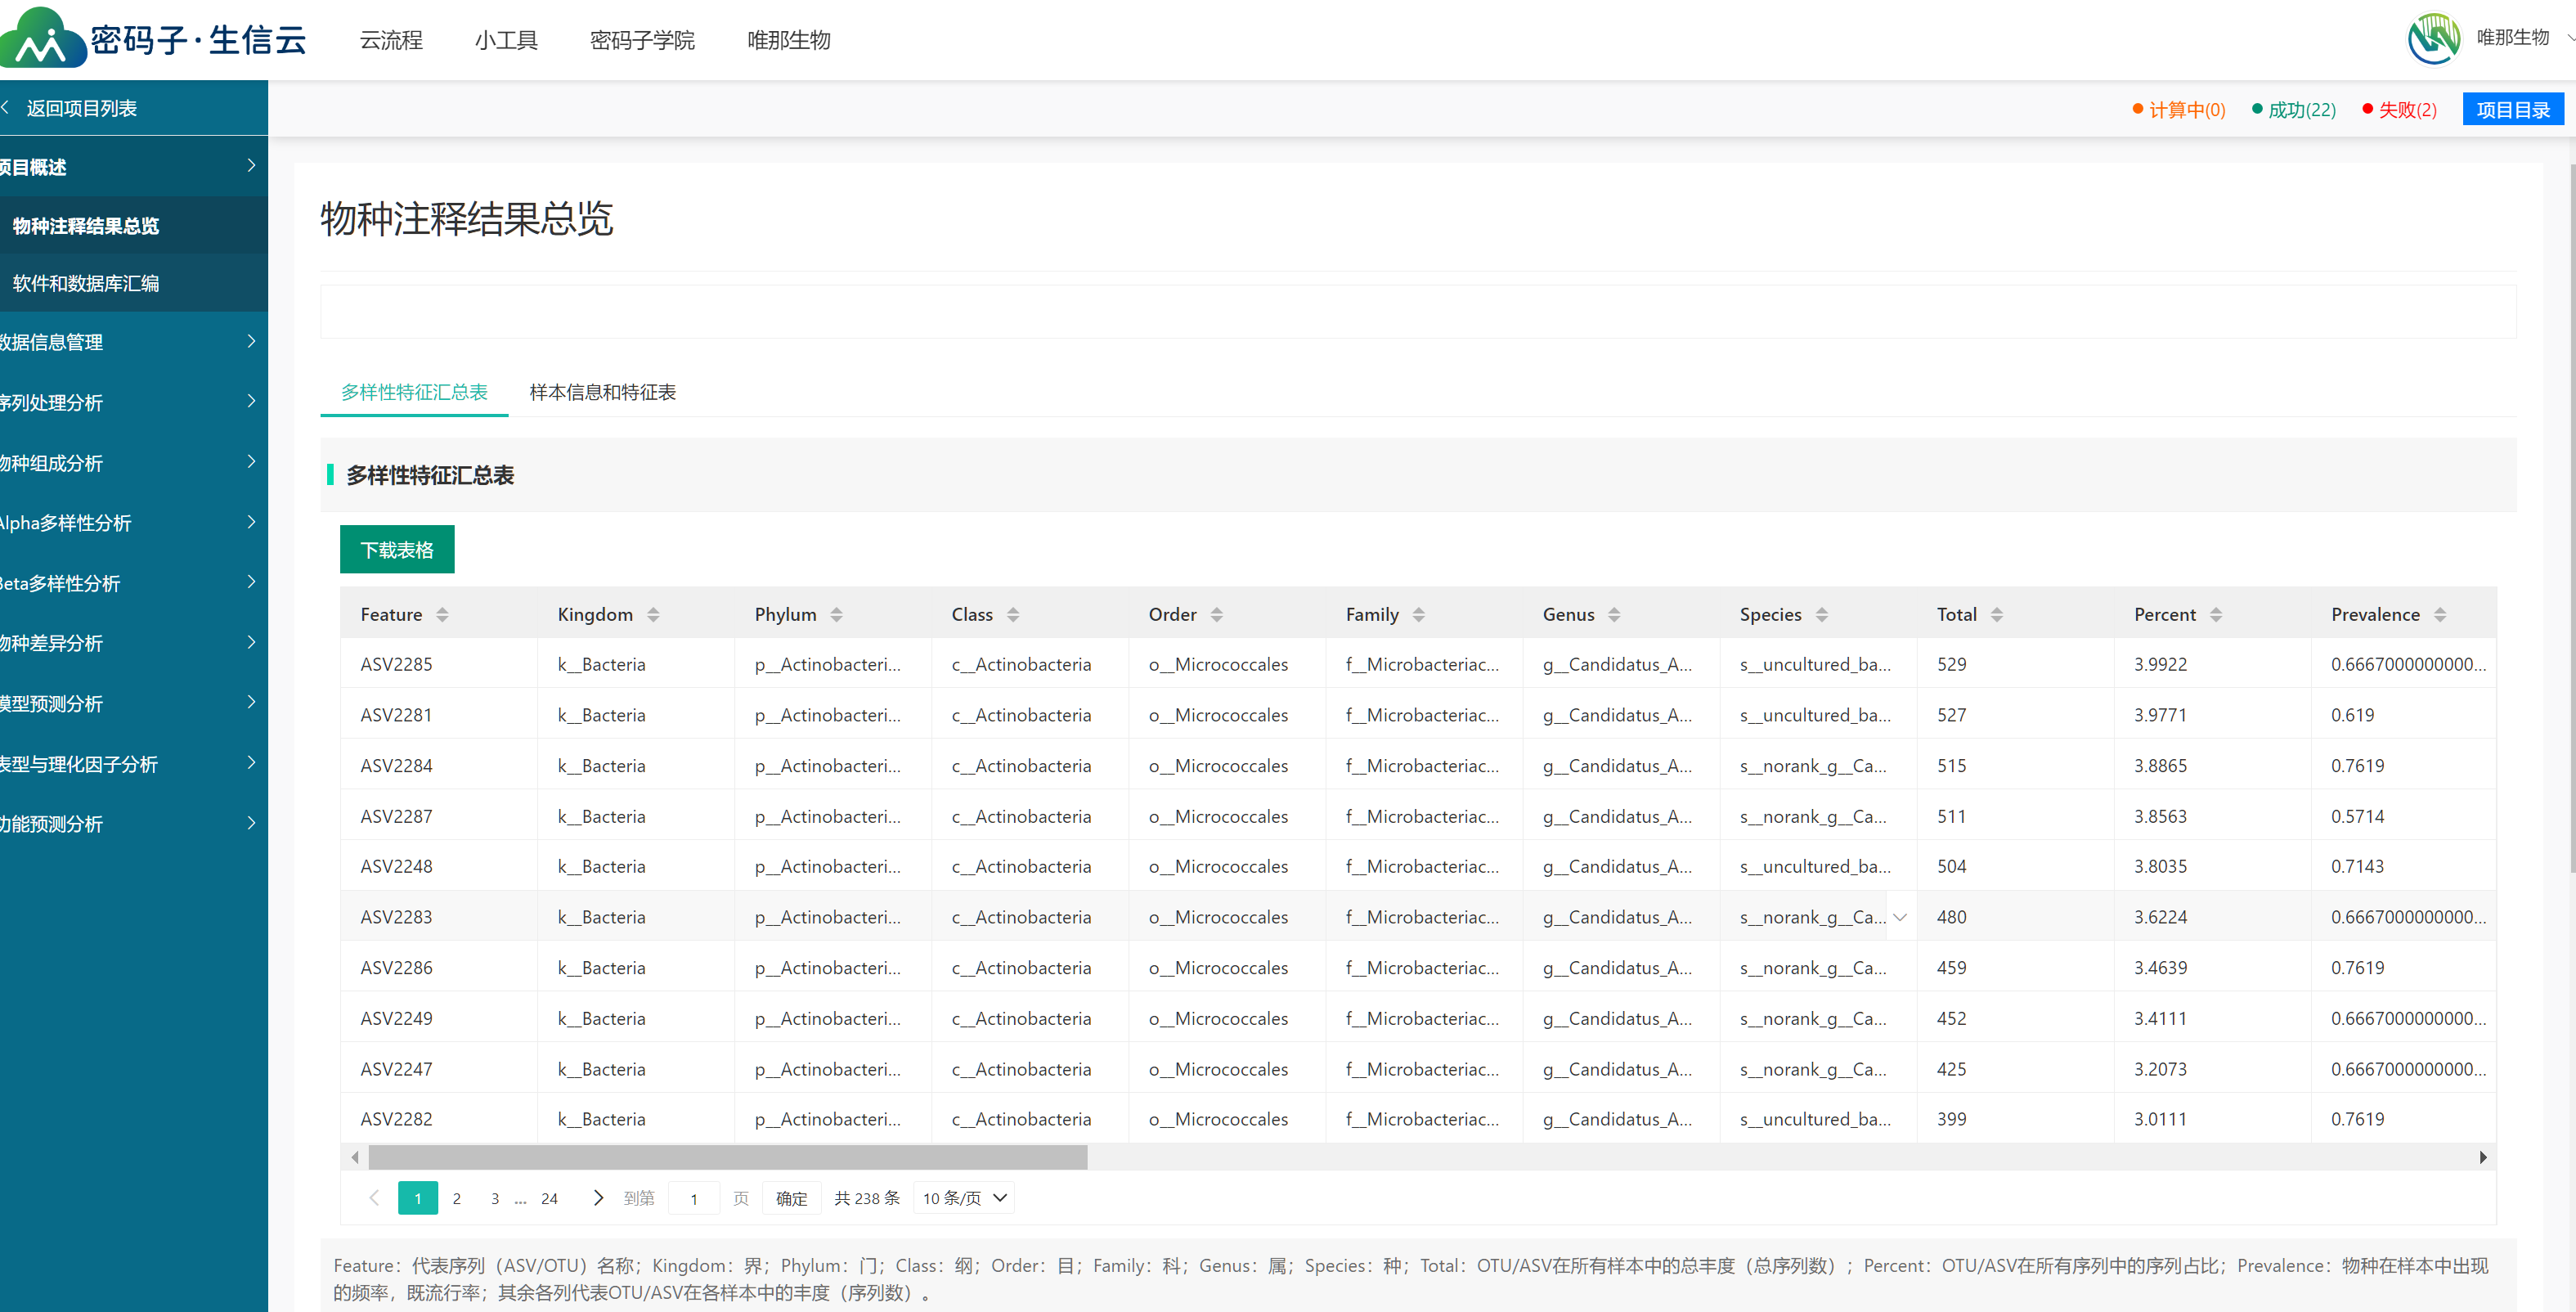Viewport: 2576px width, 1312px height.
Task: Open the 云流程 top menu
Action: pyautogui.click(x=391, y=40)
